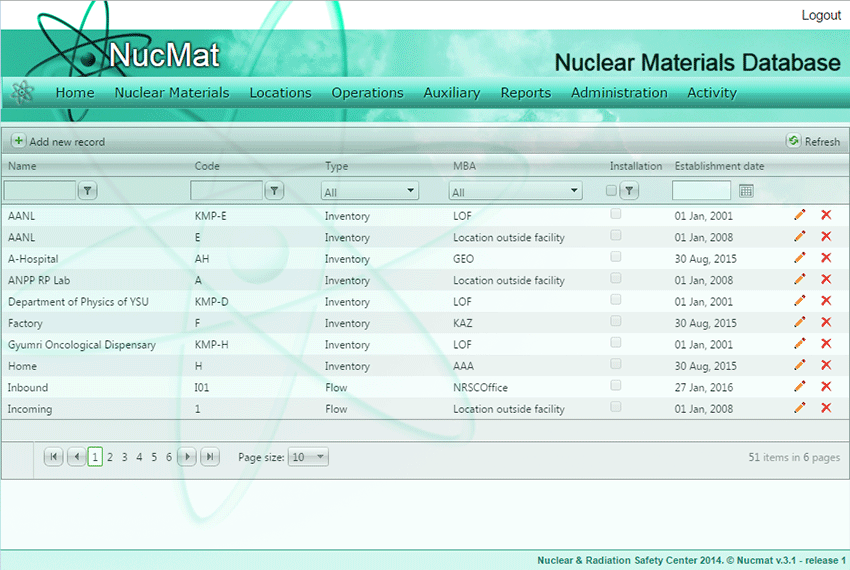Go to the last page of results
Viewport: 850px width, 570px height.
pyautogui.click(x=210, y=457)
